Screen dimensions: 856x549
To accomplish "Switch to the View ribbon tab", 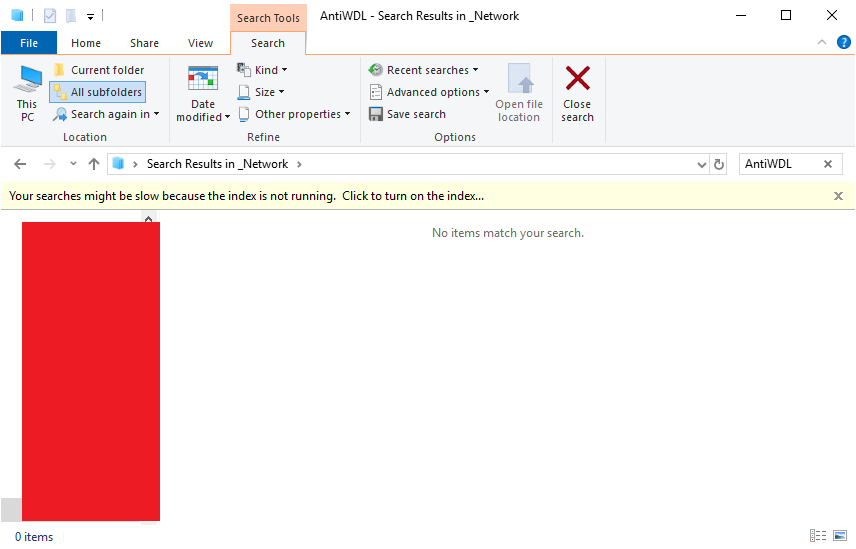I will point(200,43).
